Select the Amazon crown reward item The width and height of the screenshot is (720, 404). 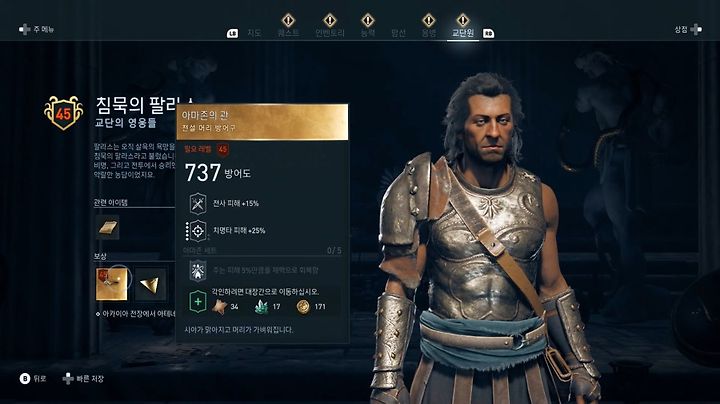pyautogui.click(x=112, y=284)
